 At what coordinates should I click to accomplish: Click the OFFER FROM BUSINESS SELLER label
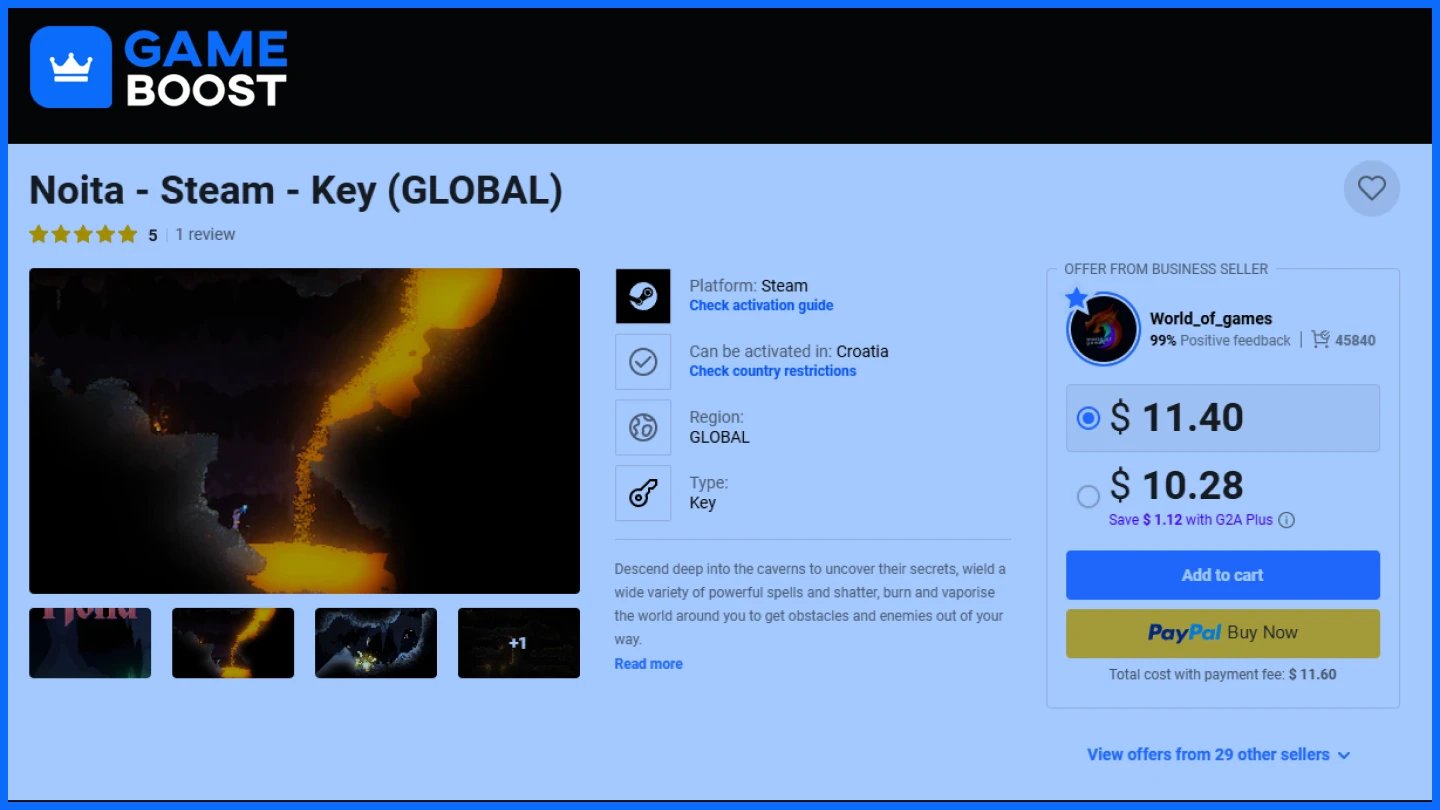1166,269
